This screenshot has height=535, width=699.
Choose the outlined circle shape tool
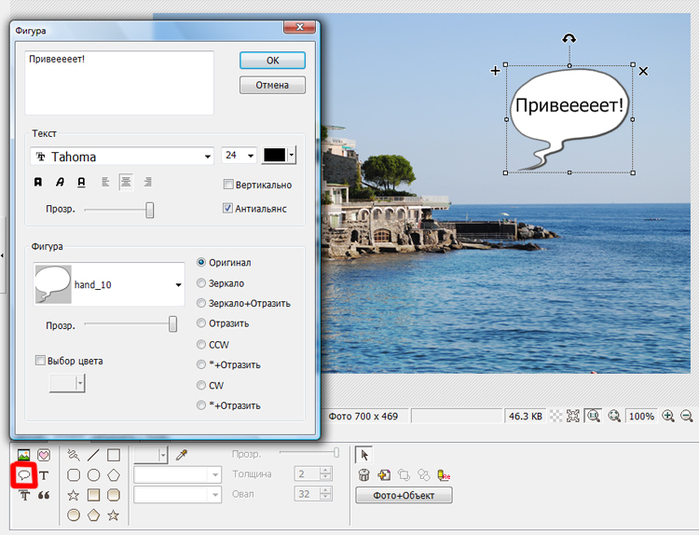point(94,475)
